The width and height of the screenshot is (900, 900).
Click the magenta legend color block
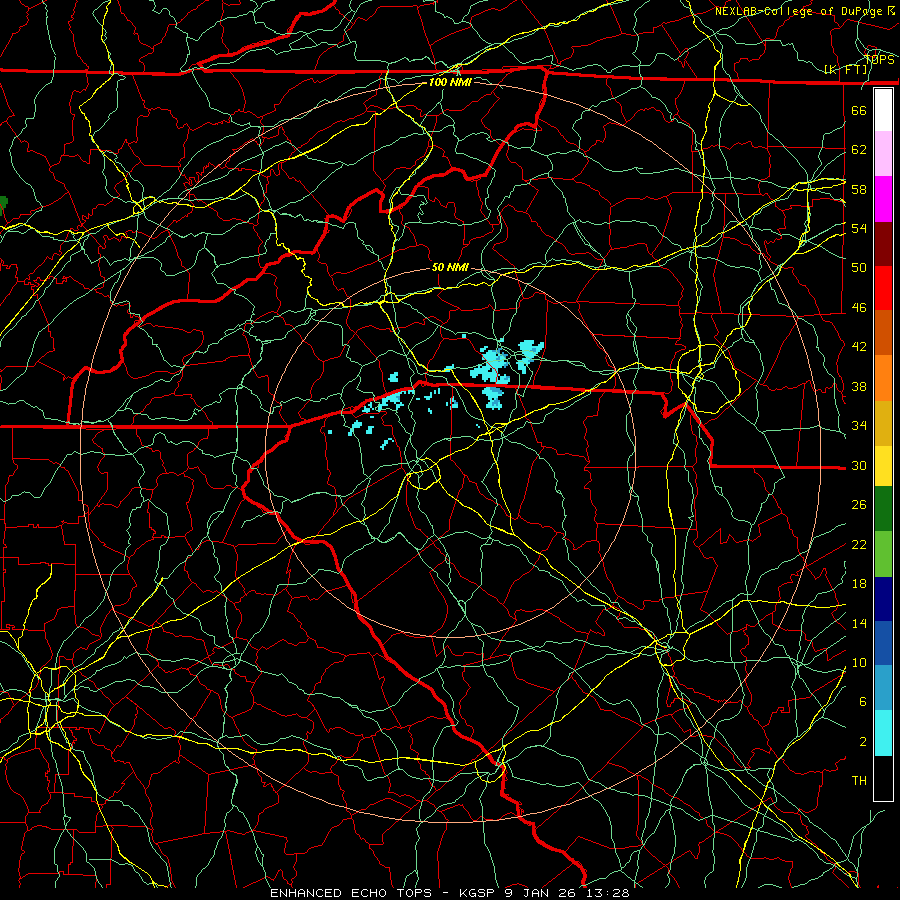pyautogui.click(x=883, y=199)
